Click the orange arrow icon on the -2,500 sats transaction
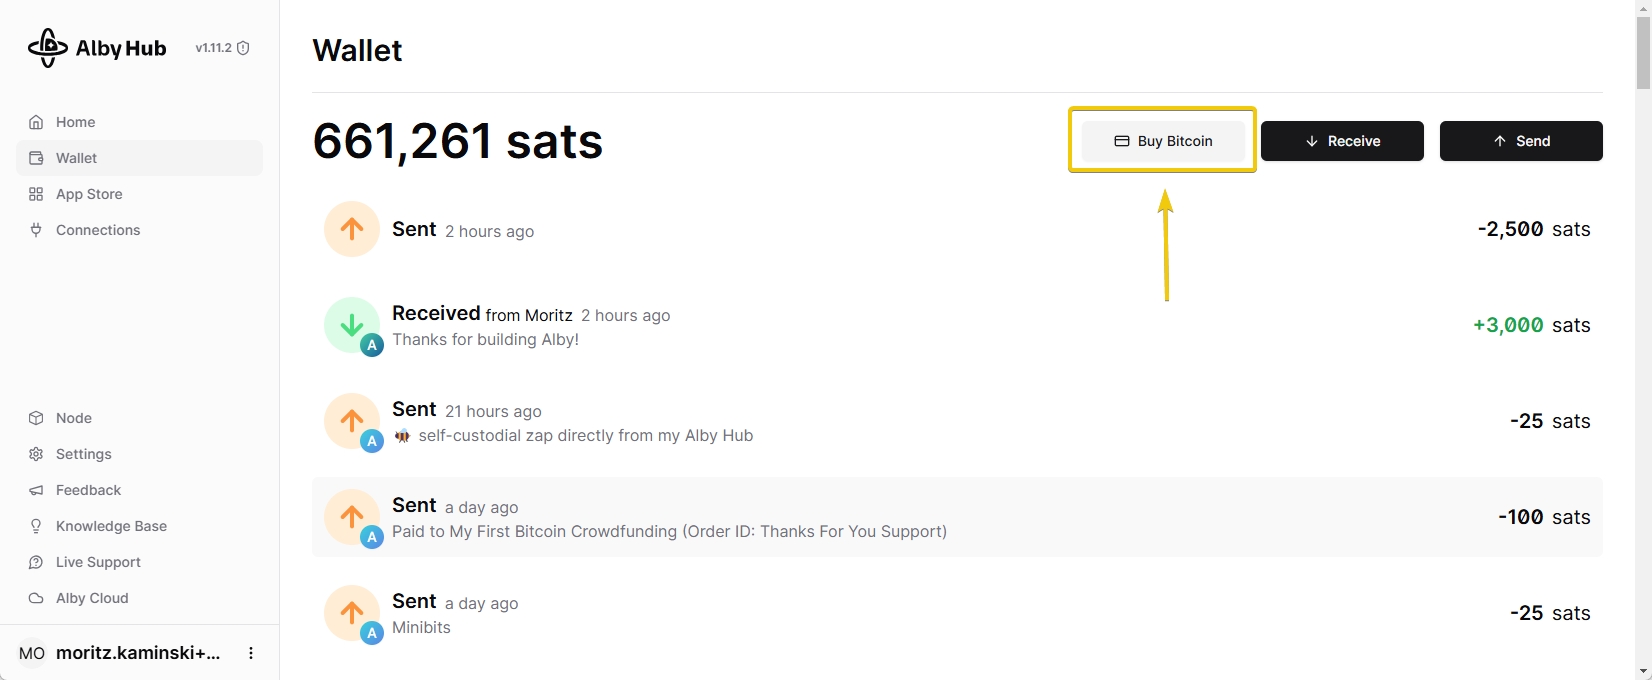The height and width of the screenshot is (680, 1652). [x=352, y=229]
